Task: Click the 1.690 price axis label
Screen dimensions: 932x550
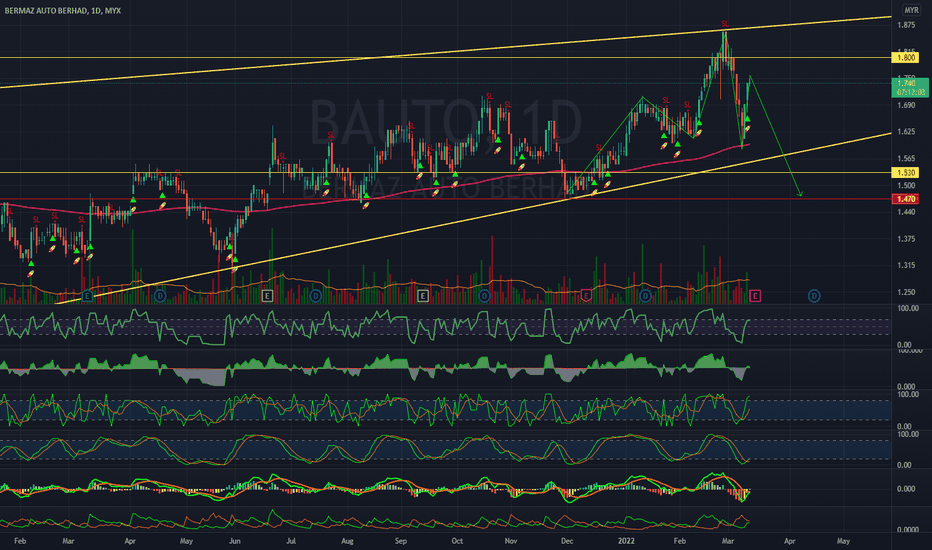Action: (x=906, y=105)
